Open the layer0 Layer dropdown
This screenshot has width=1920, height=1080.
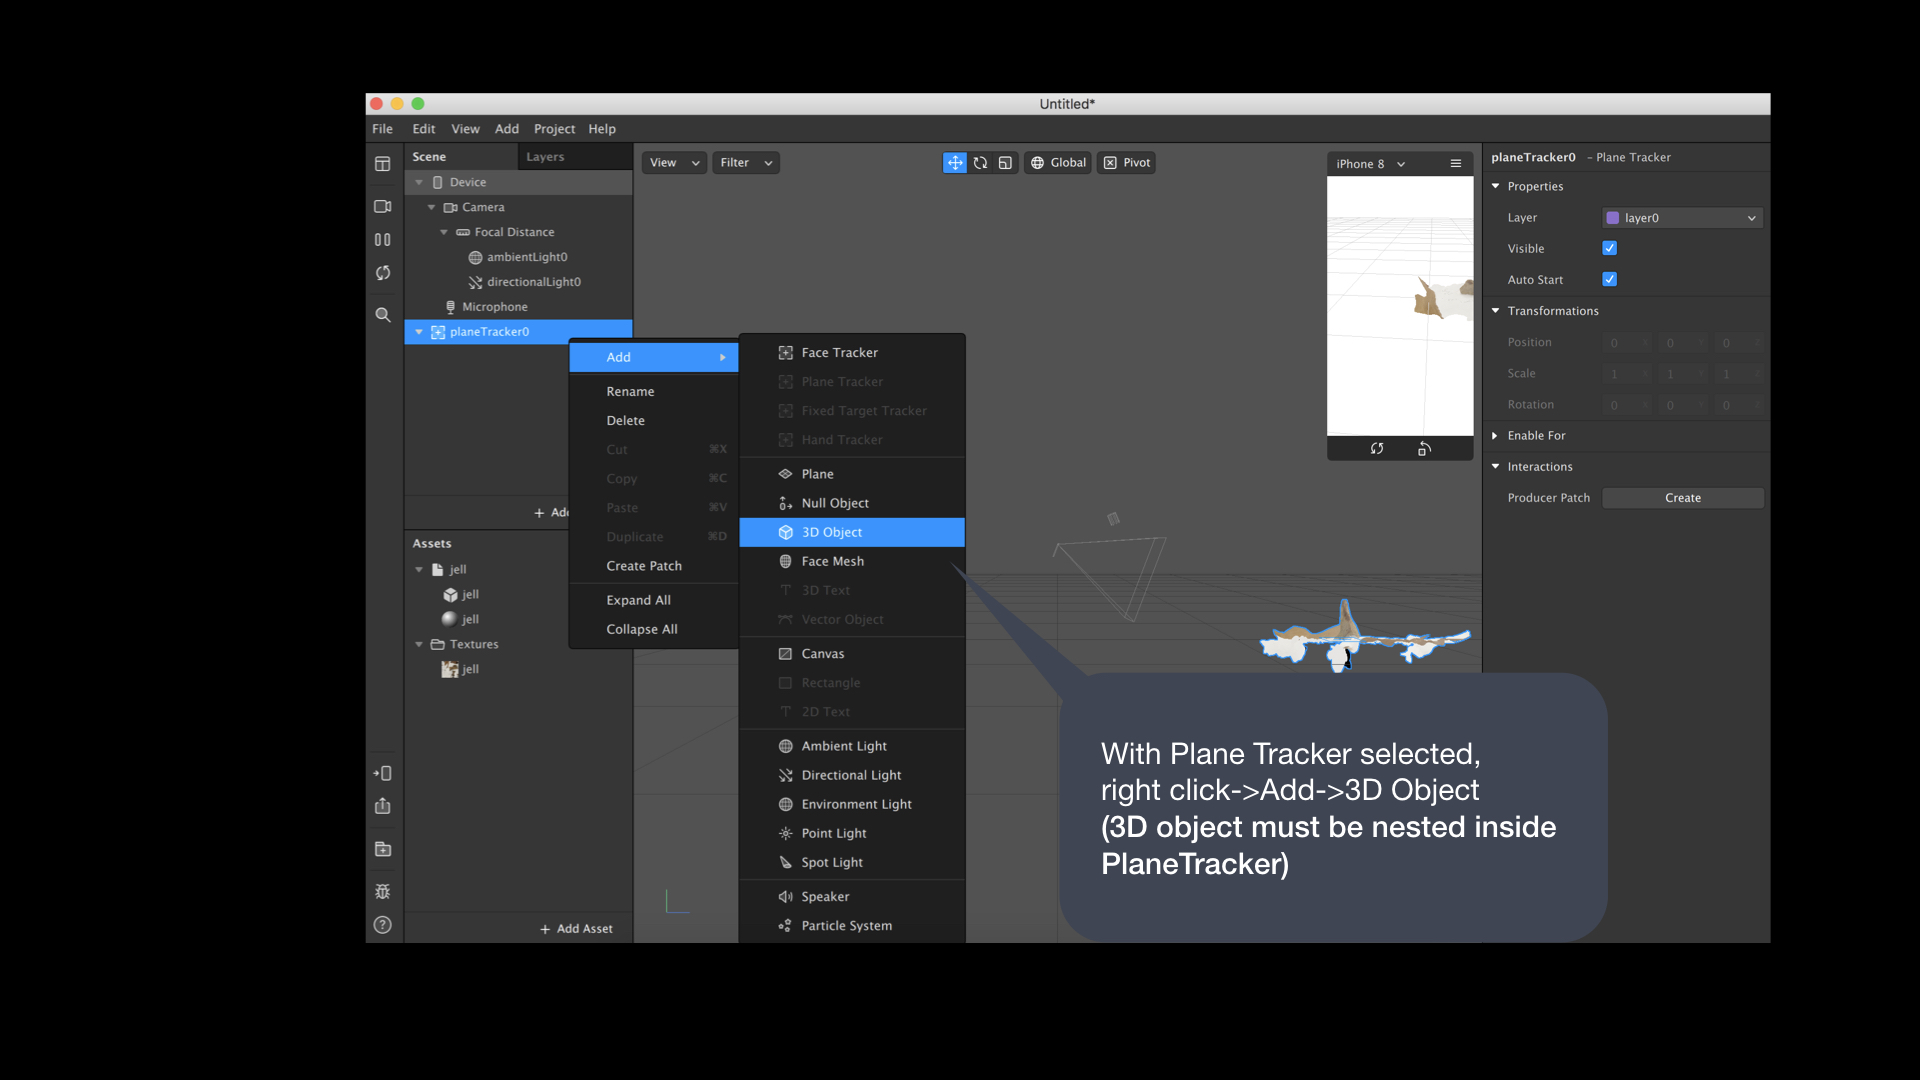[x=1682, y=218]
